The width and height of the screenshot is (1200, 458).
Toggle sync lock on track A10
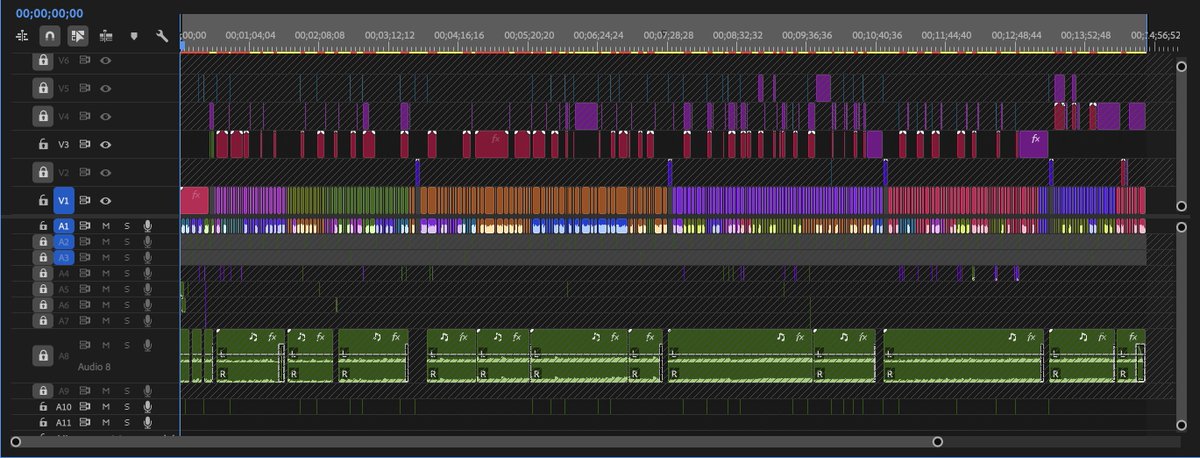86,407
